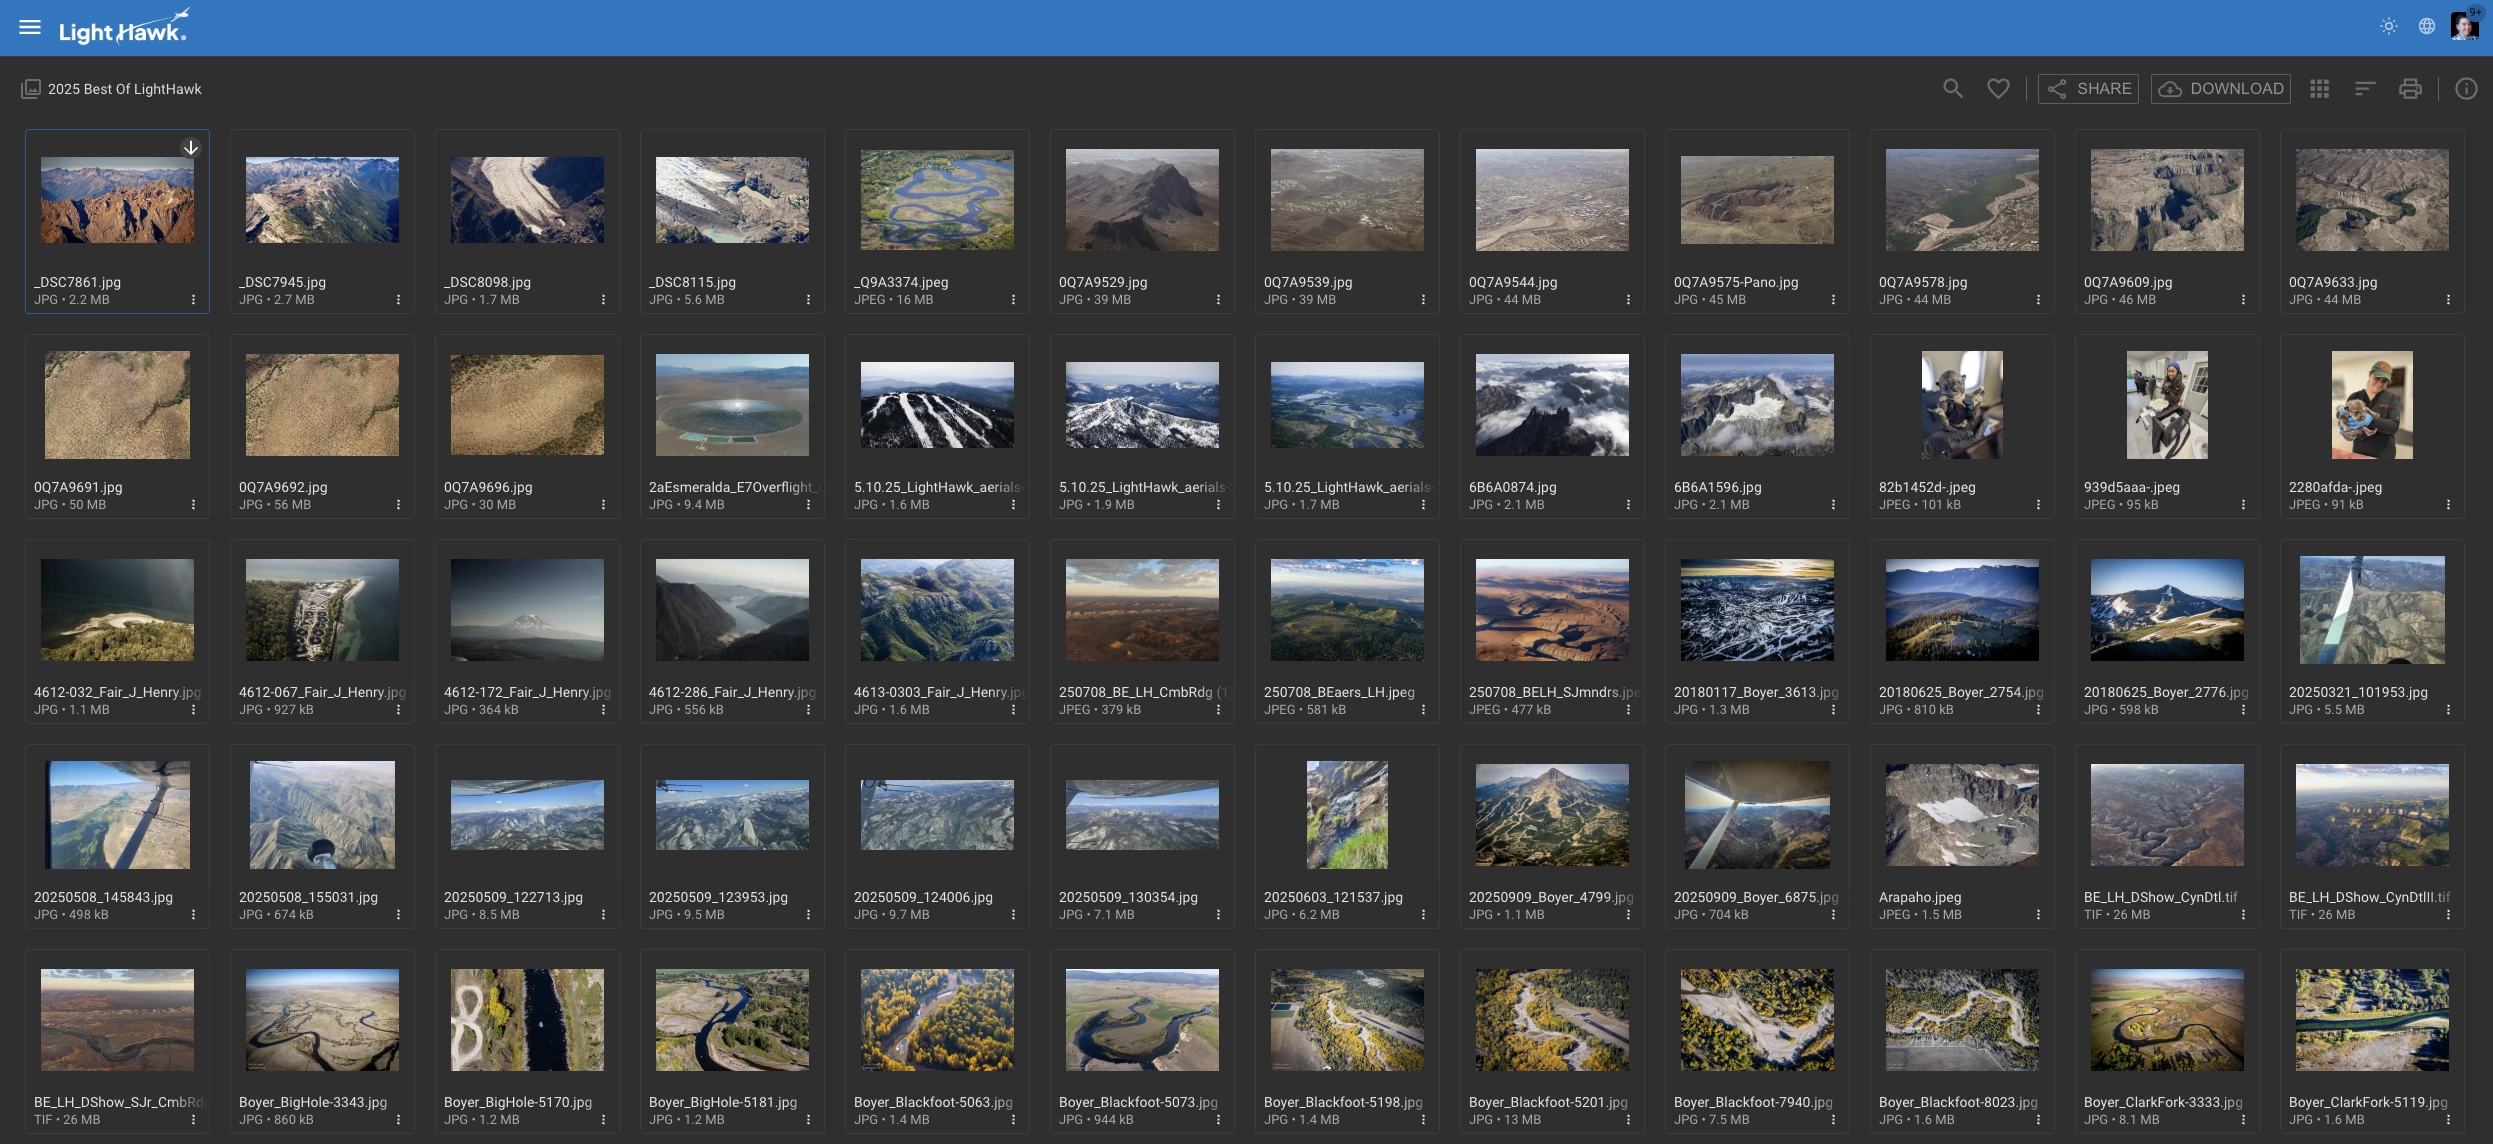This screenshot has width=2493, height=1144.
Task: Click the 0Q7A9529.jpg file name
Action: [x=1103, y=283]
